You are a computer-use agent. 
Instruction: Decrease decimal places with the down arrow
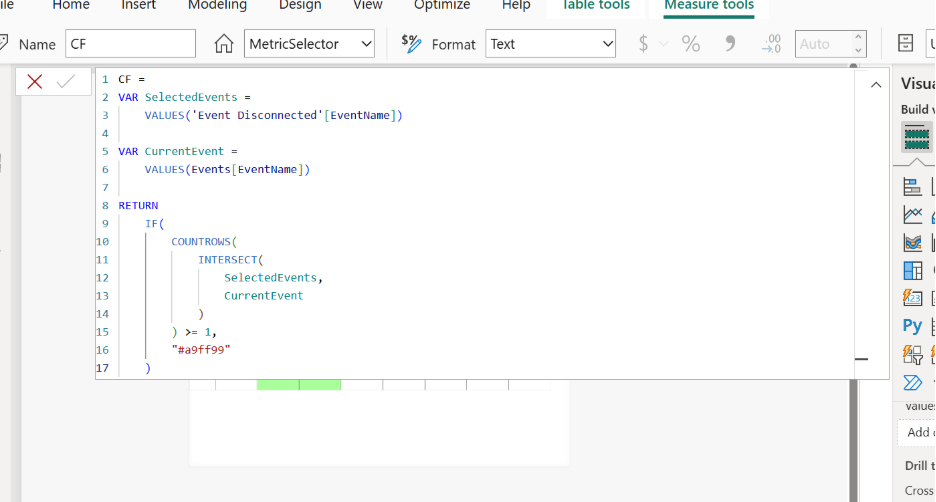click(x=858, y=51)
